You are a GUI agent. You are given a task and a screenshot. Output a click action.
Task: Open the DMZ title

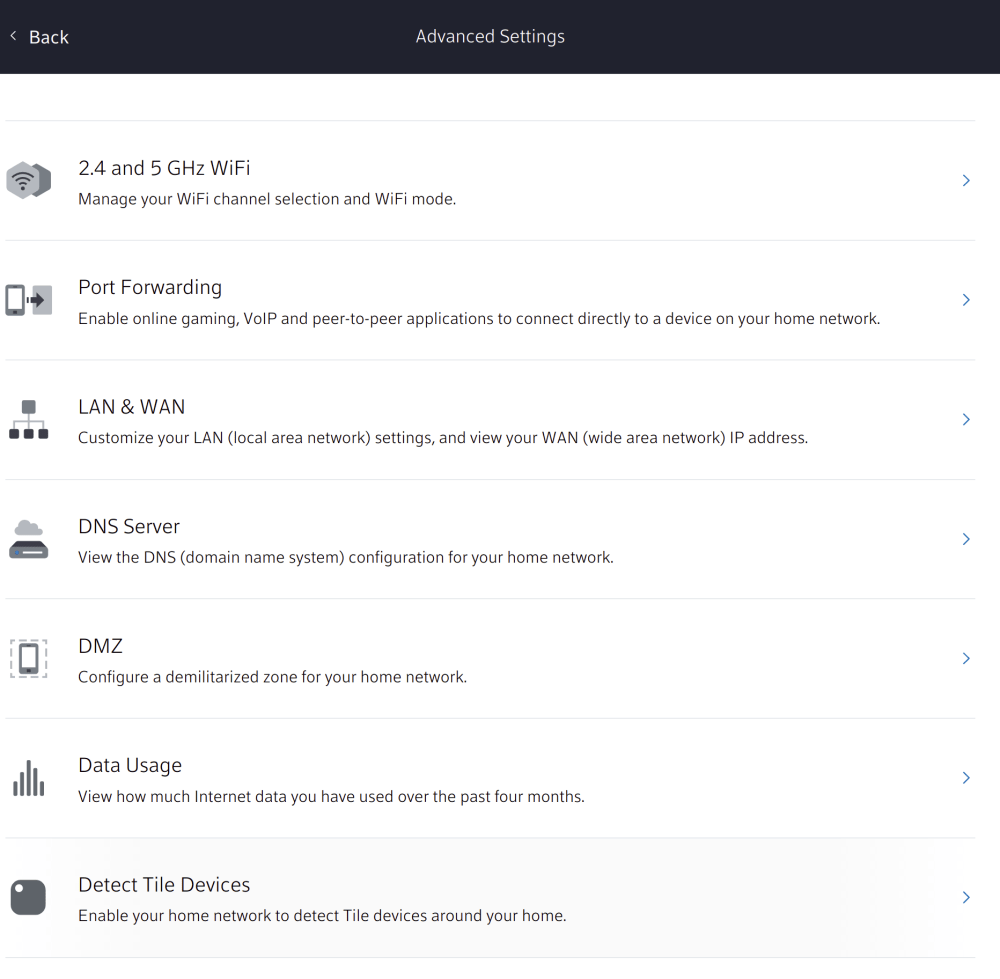pyautogui.click(x=100, y=646)
